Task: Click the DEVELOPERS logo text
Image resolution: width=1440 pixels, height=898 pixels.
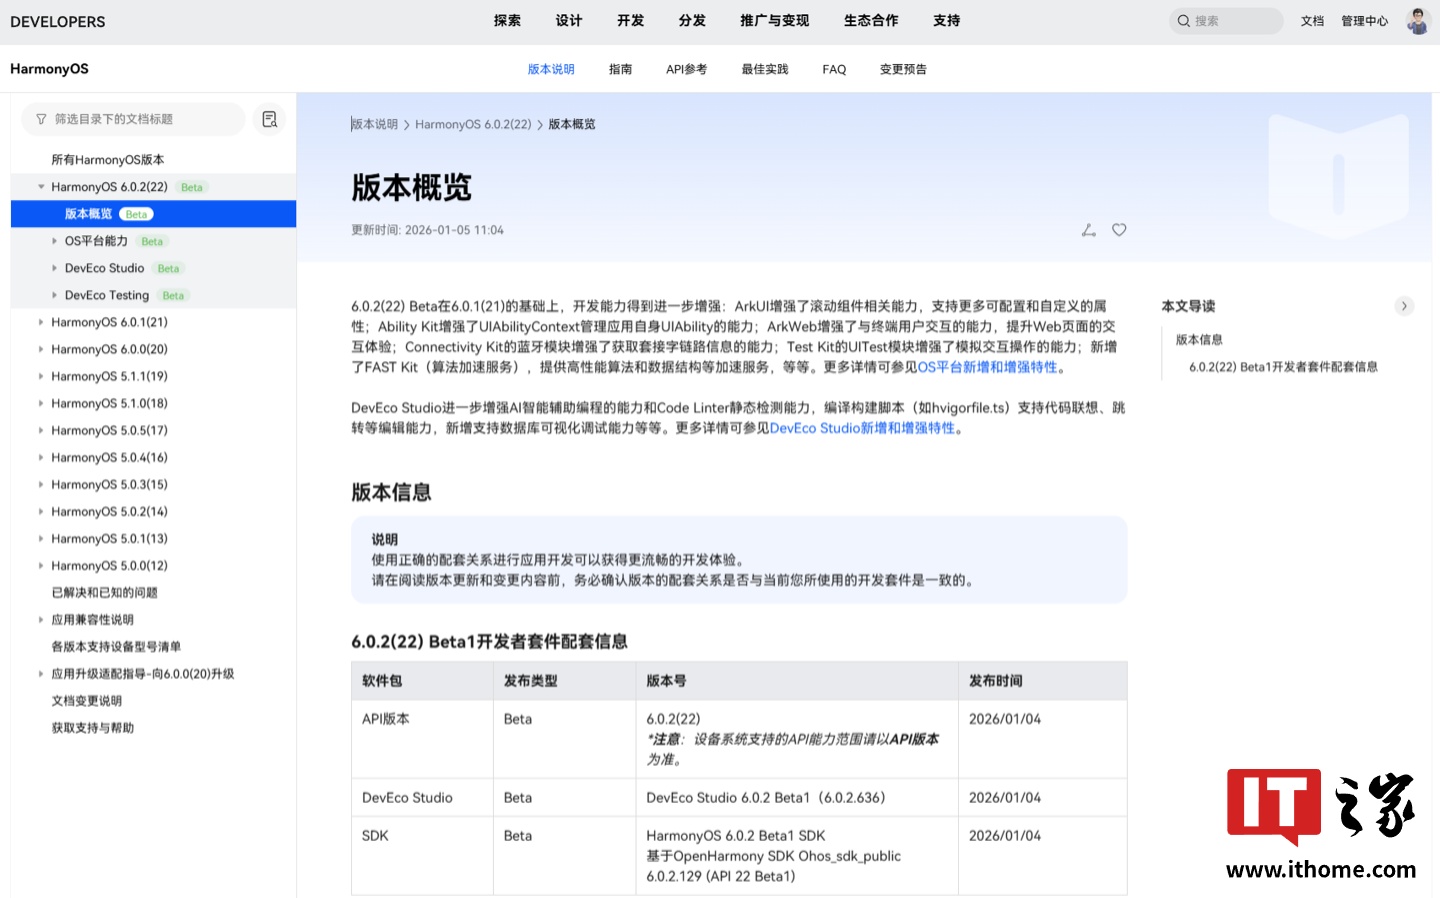Action: click(x=57, y=21)
